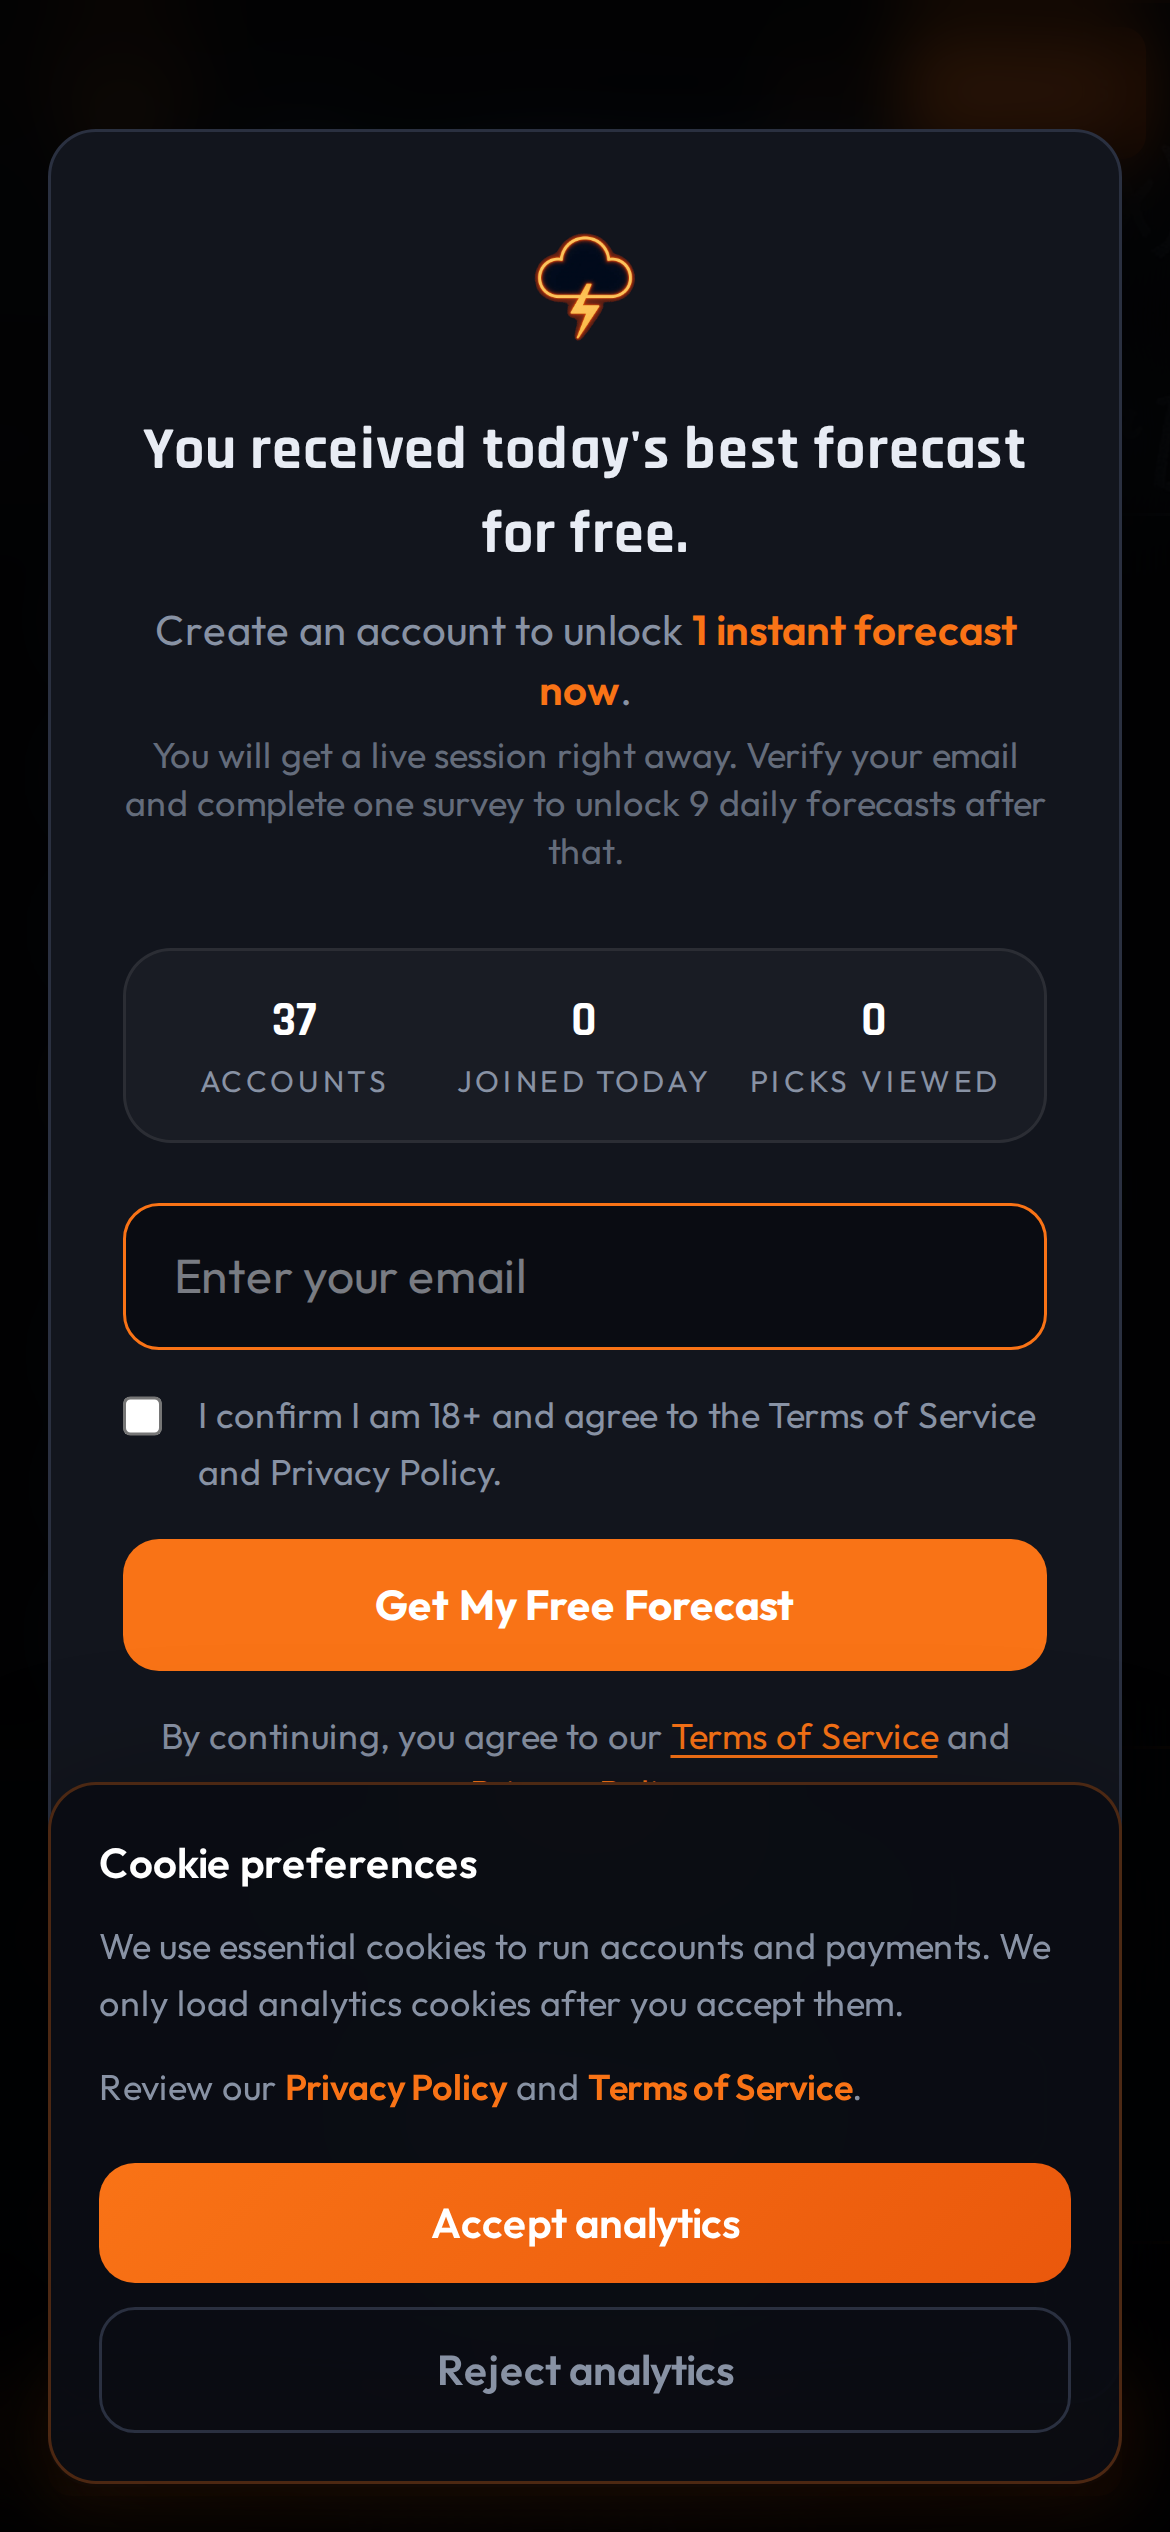The width and height of the screenshot is (1170, 2532).
Task: Reject analytics cookies
Action: coord(585,2370)
